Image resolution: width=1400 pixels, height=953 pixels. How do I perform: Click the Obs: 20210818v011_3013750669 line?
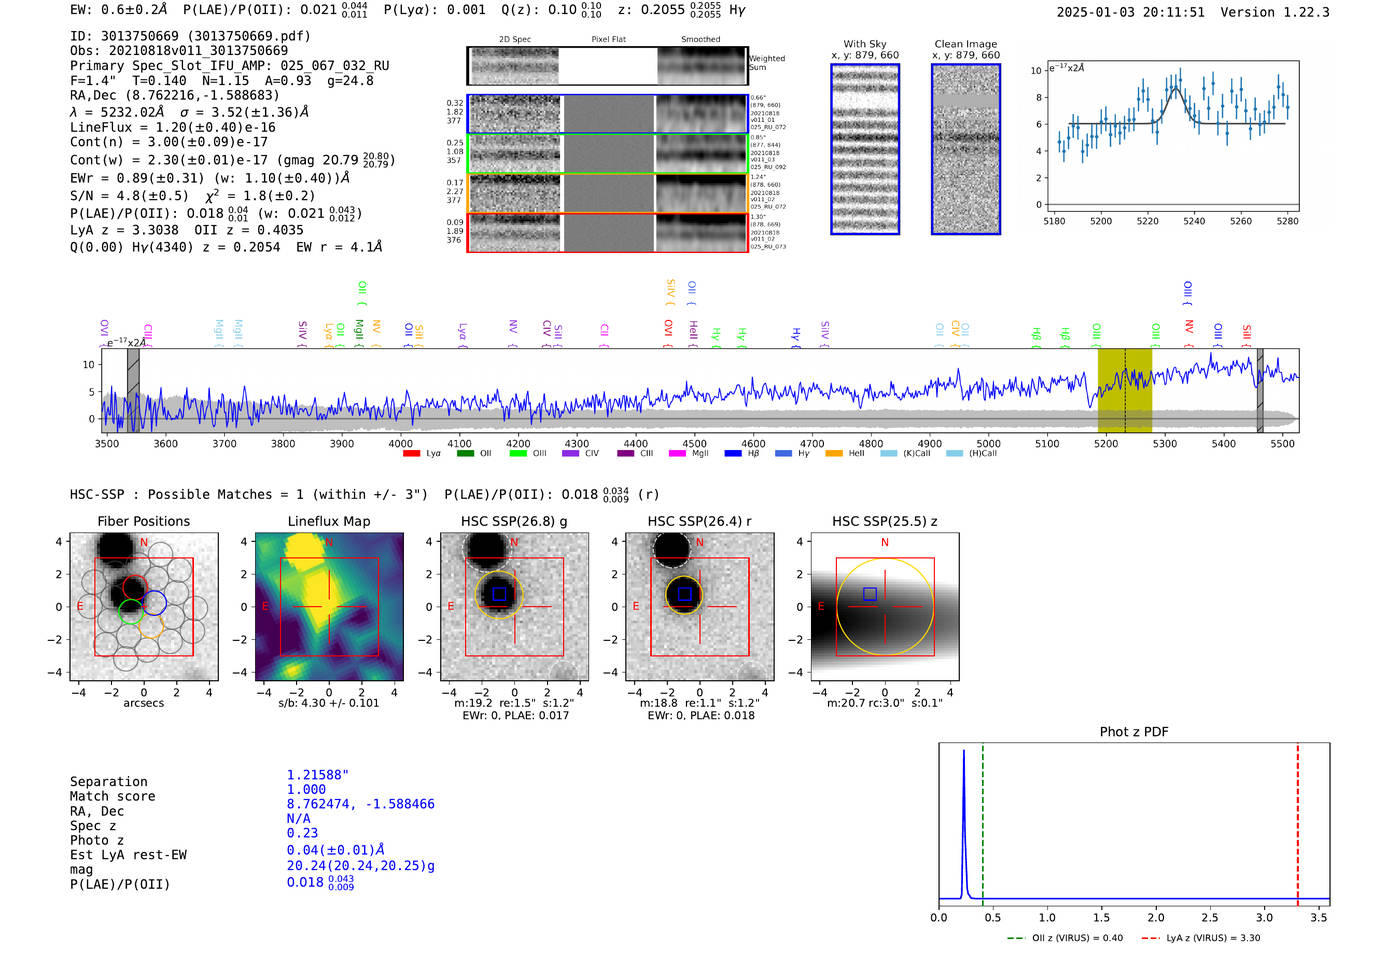coord(179,50)
